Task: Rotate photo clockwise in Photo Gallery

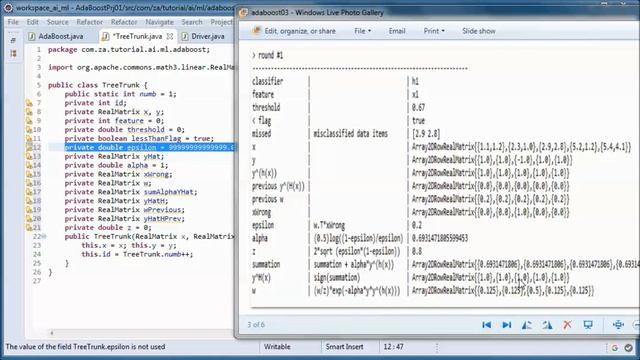Action: tap(547, 325)
